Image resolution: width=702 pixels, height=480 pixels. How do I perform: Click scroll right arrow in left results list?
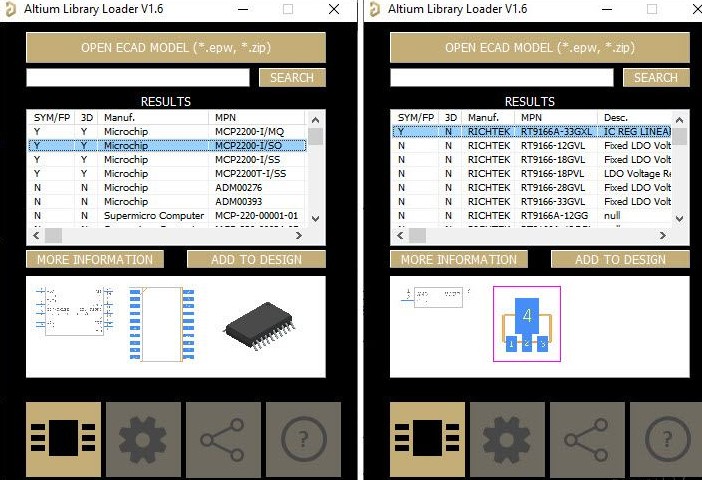(x=299, y=235)
